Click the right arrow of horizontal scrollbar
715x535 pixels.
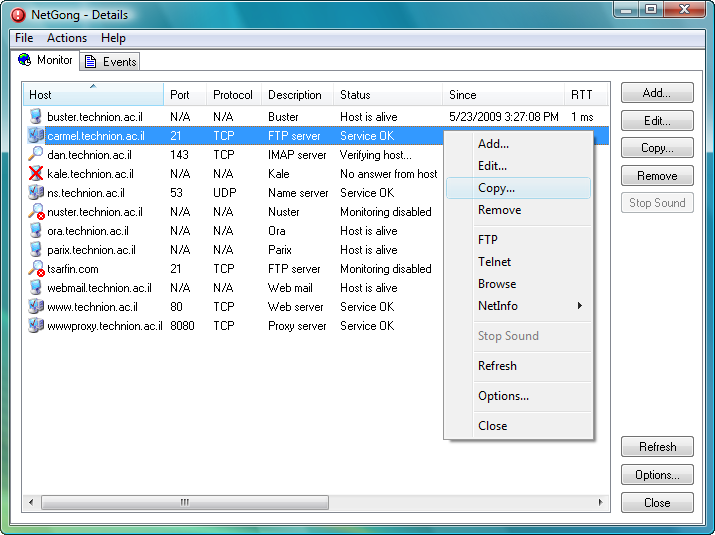[x=600, y=502]
